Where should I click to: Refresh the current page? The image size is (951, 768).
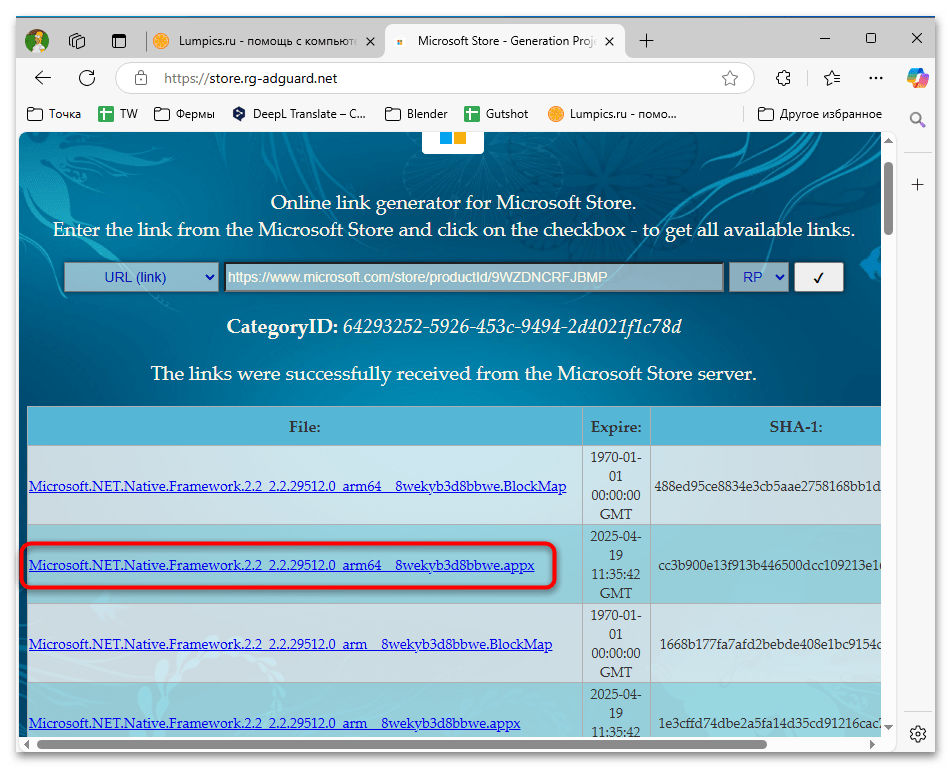click(87, 78)
